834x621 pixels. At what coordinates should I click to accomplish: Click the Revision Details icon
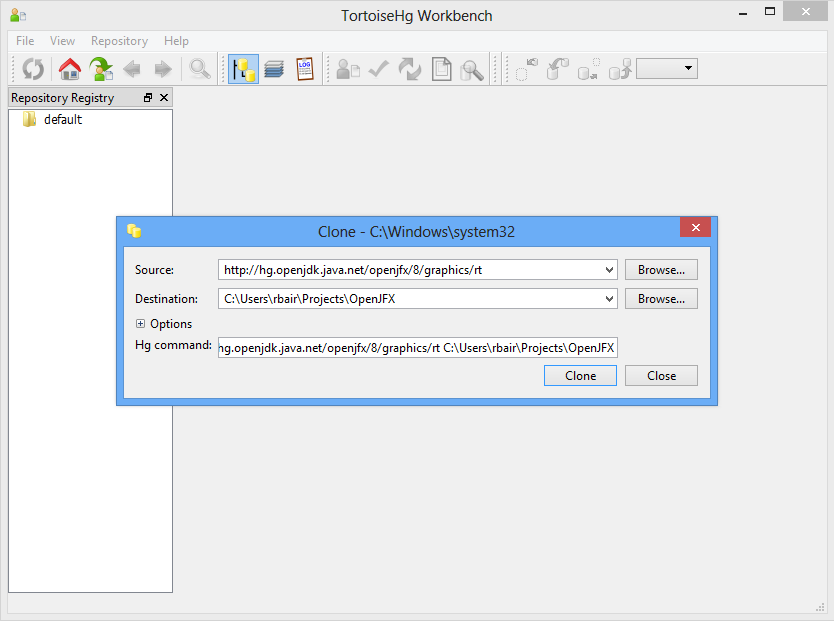348,69
